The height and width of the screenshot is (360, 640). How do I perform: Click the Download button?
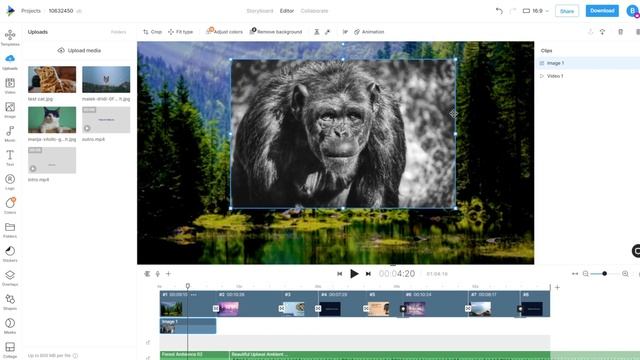pos(602,11)
